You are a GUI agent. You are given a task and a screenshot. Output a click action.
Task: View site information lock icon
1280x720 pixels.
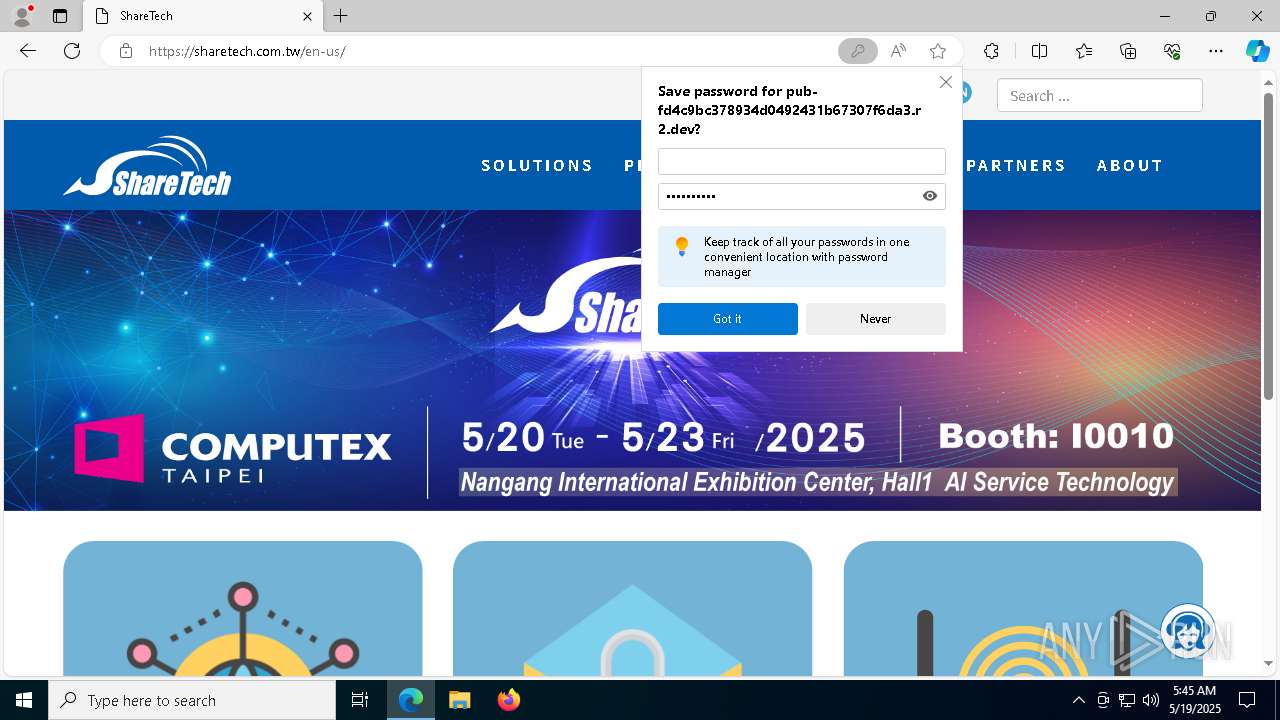pyautogui.click(x=126, y=51)
